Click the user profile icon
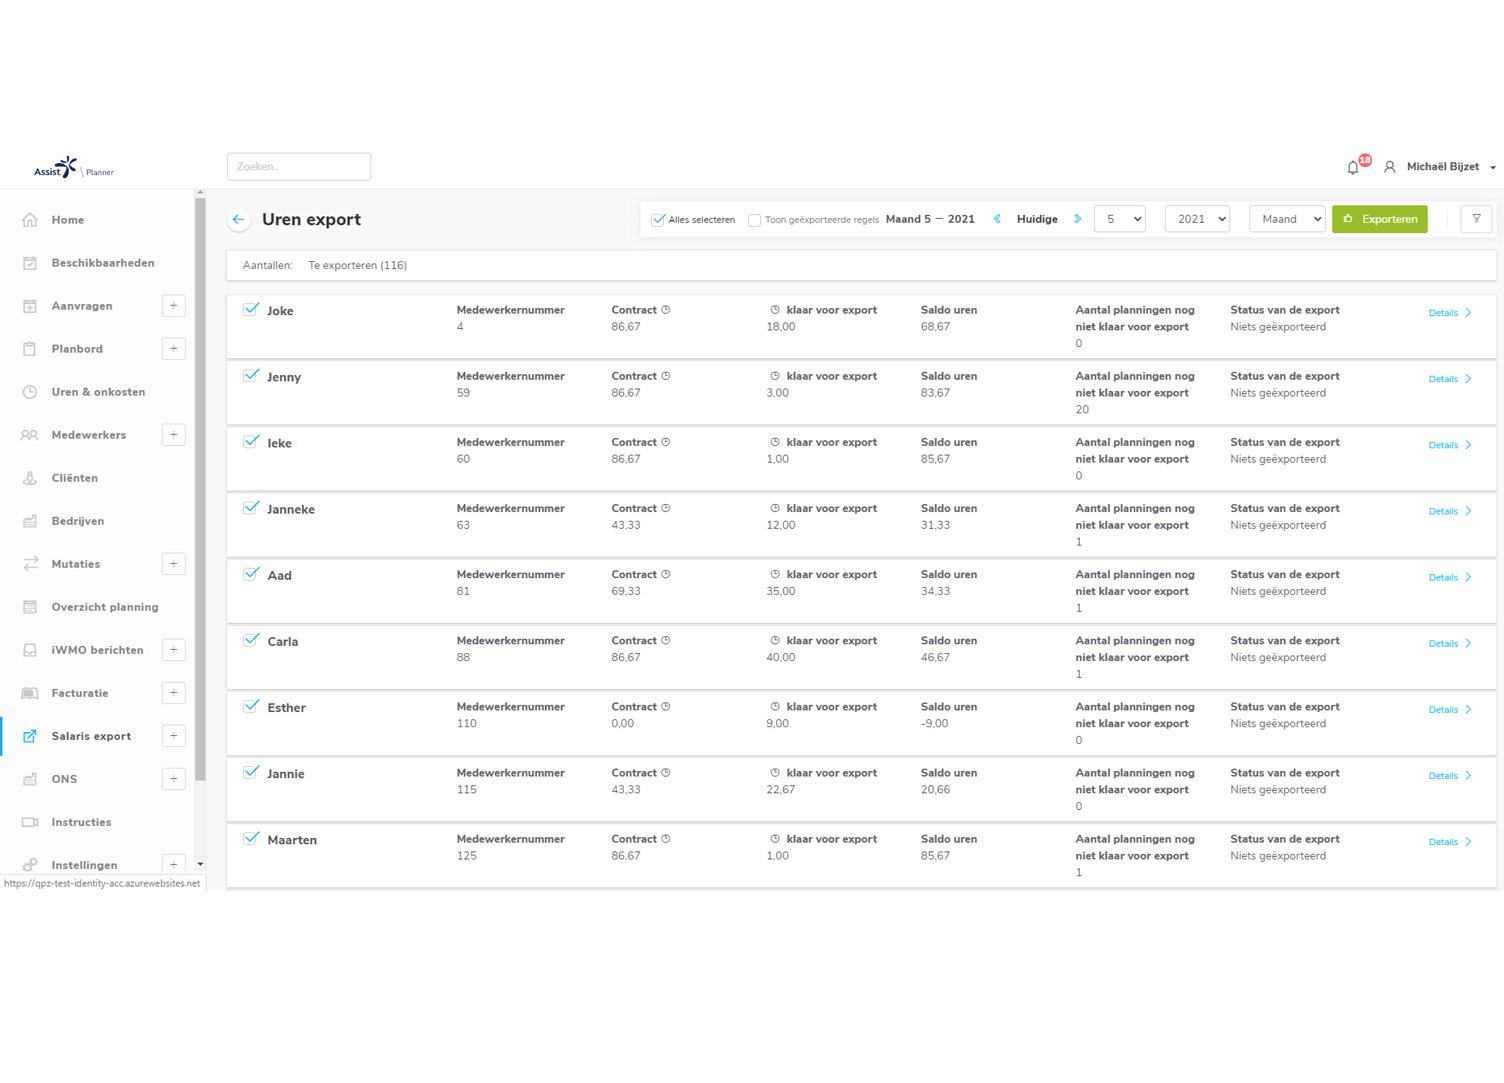Screen dimensions: 1504x1083 click(1389, 167)
